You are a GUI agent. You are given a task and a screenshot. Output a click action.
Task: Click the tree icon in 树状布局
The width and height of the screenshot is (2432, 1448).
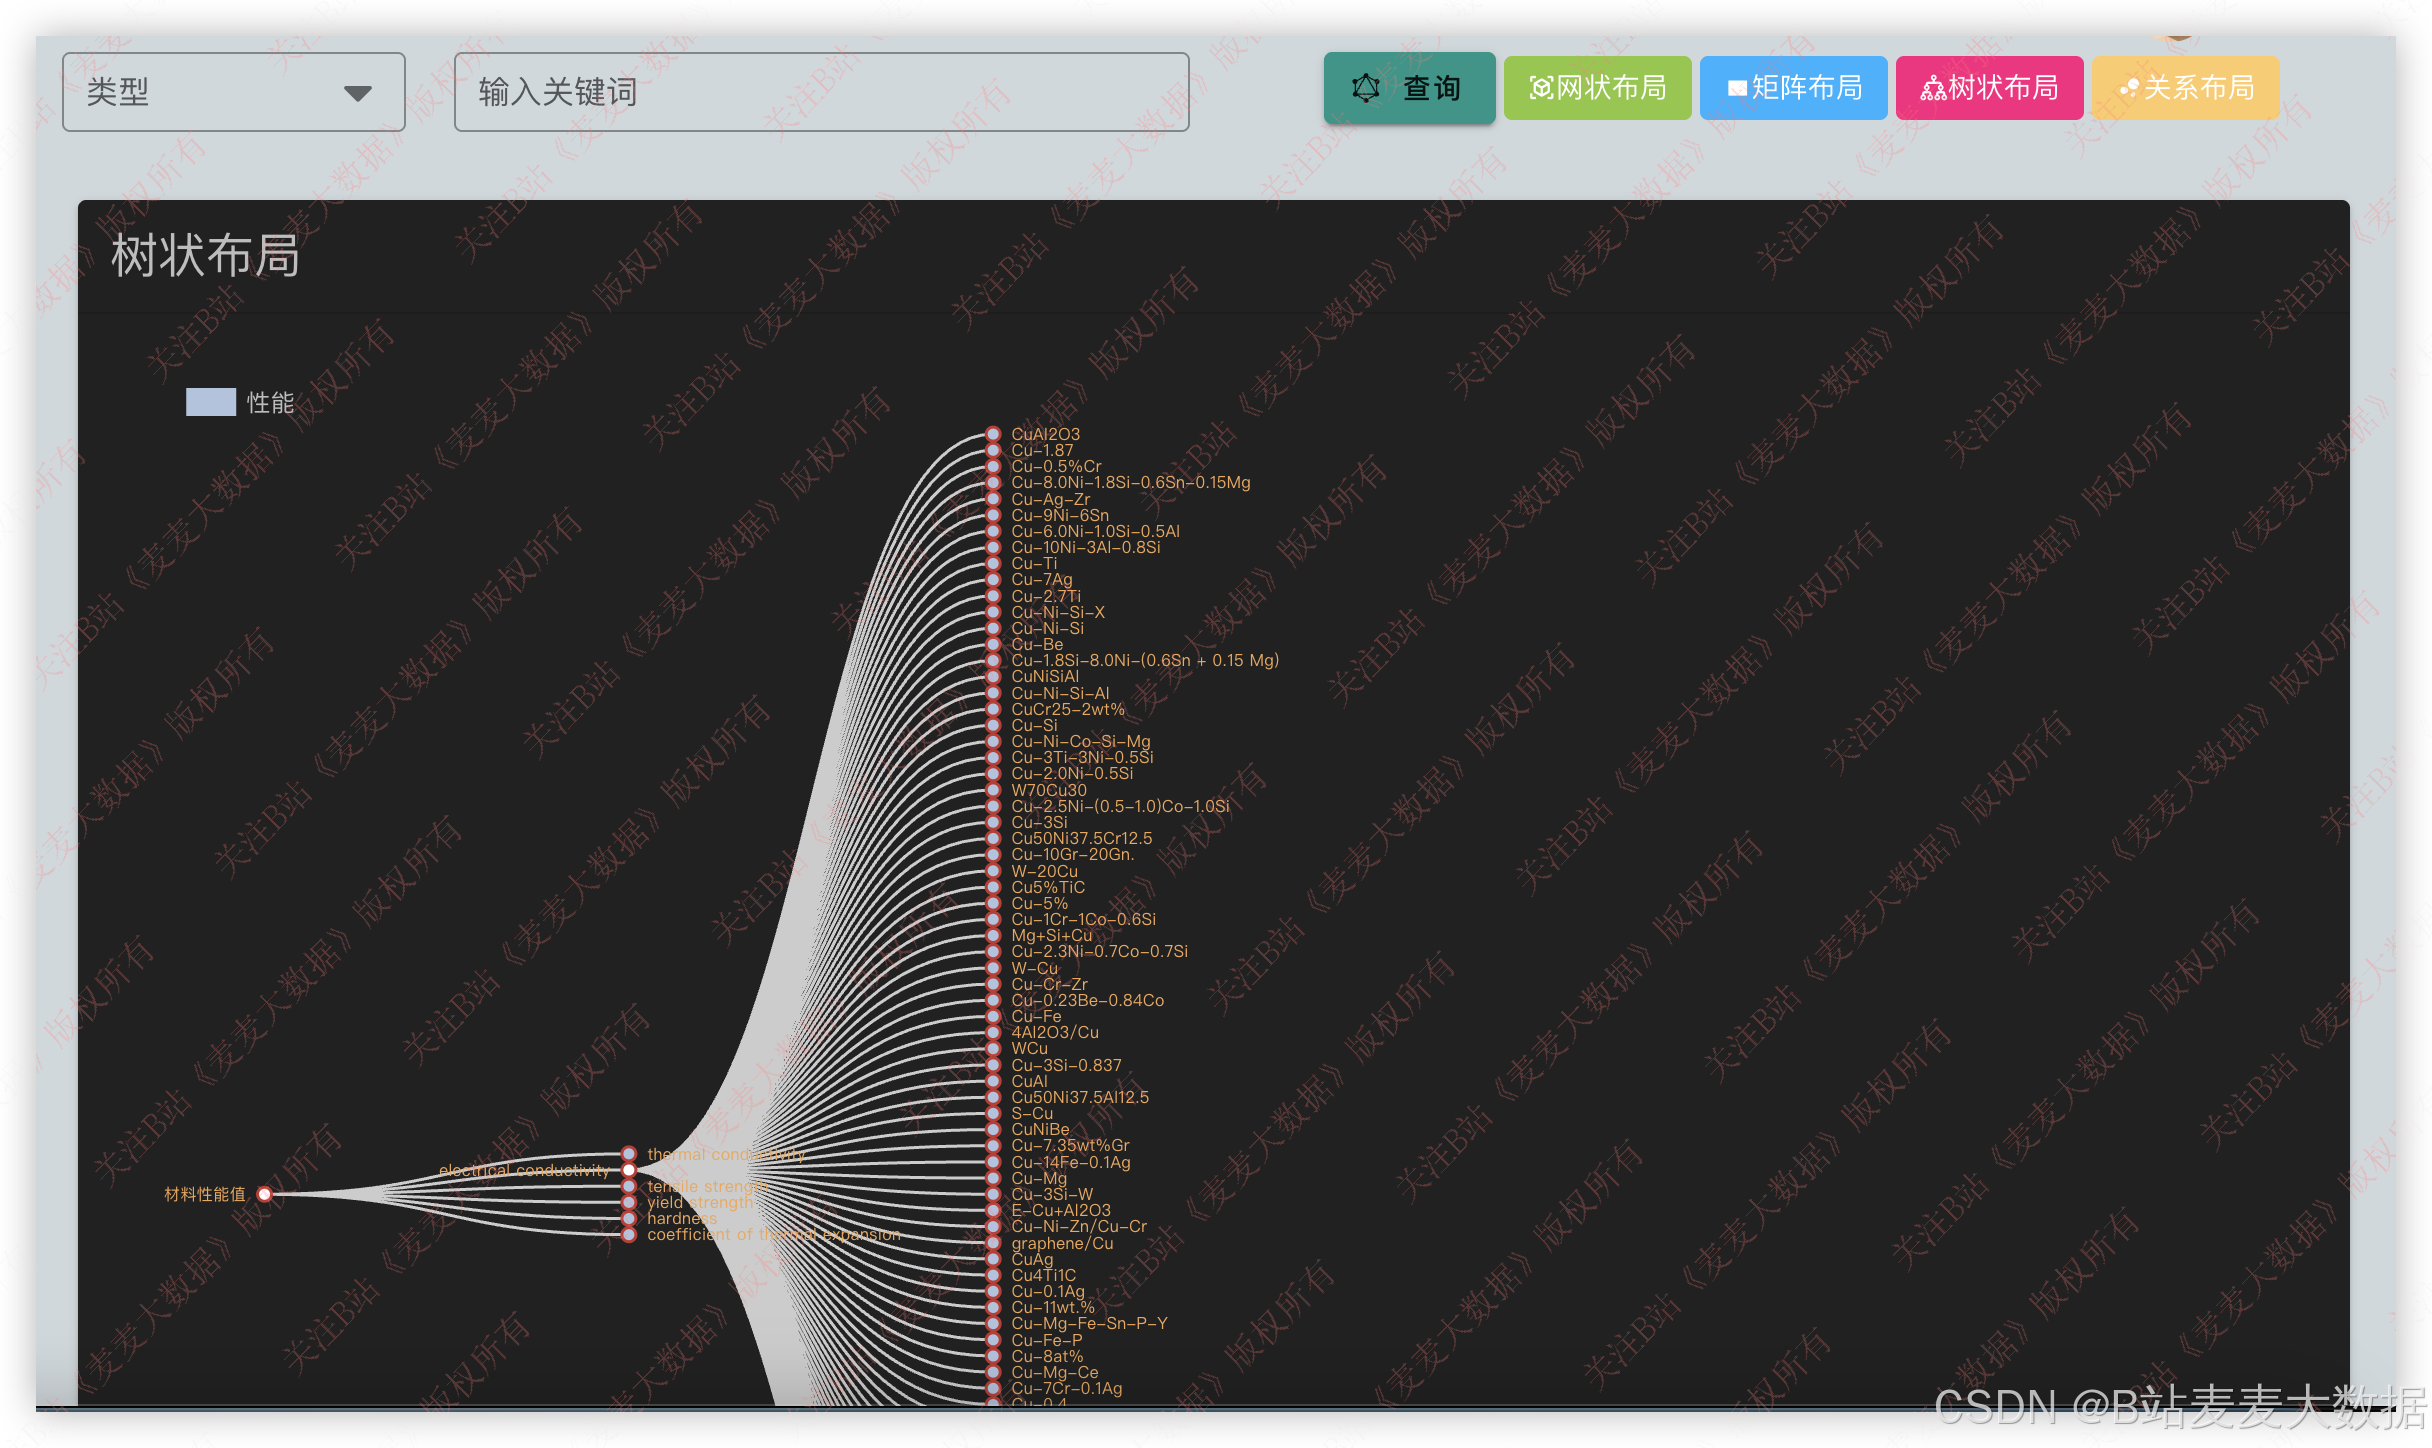(1932, 88)
